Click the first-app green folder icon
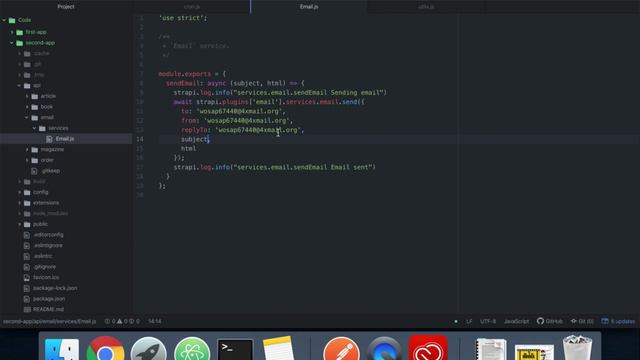Viewport: 640px width, 360px height. [x=20, y=32]
